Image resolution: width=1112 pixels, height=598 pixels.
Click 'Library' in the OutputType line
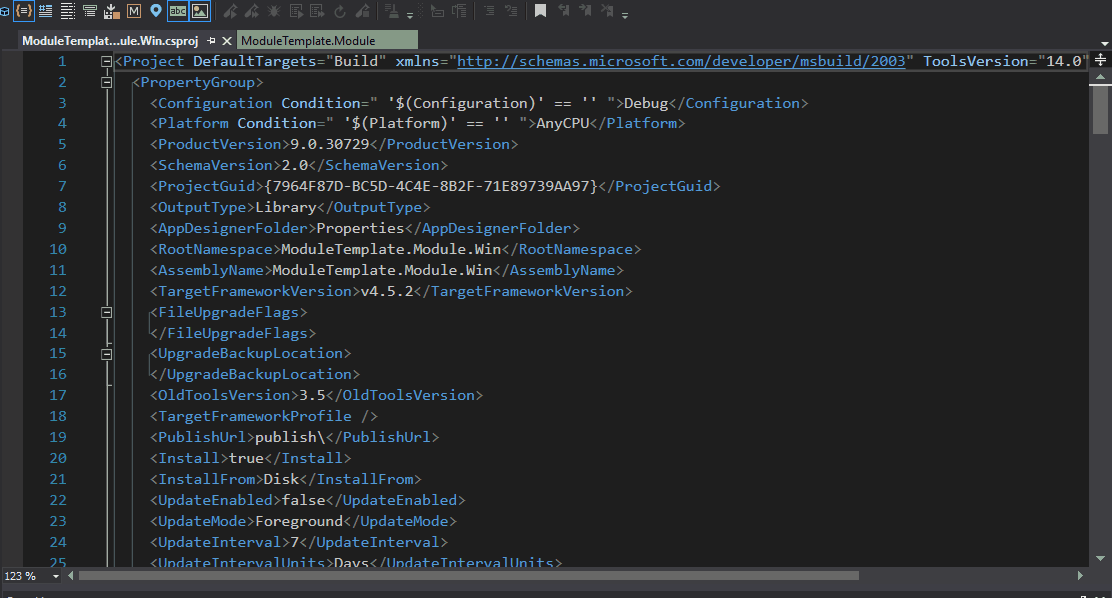point(286,208)
